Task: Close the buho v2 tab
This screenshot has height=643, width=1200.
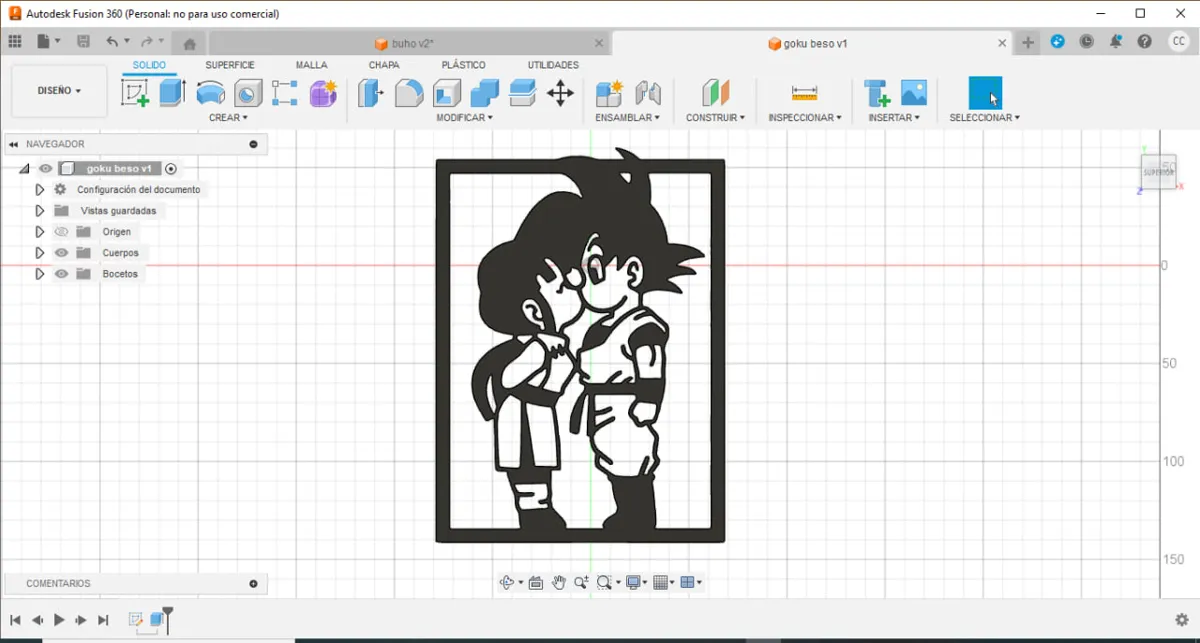Action: tap(599, 43)
